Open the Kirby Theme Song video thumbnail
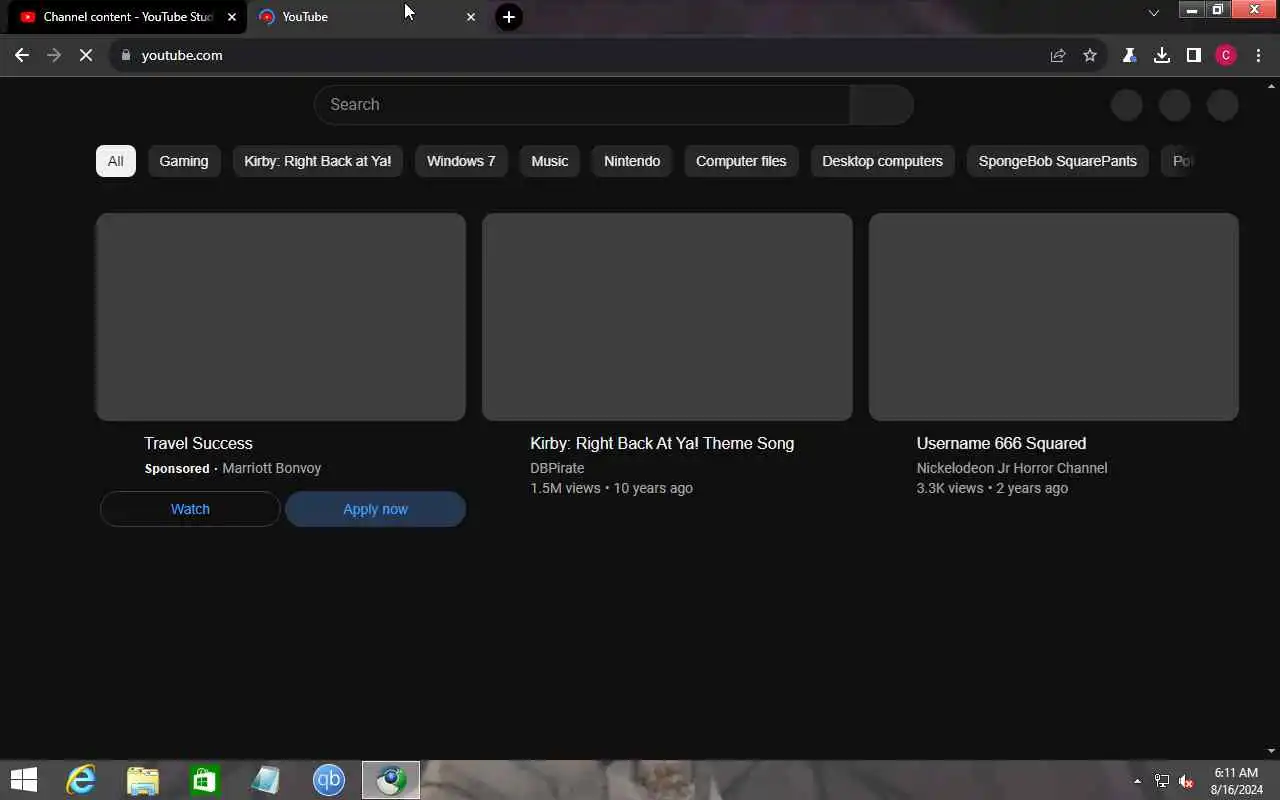This screenshot has width=1280, height=800. point(667,316)
